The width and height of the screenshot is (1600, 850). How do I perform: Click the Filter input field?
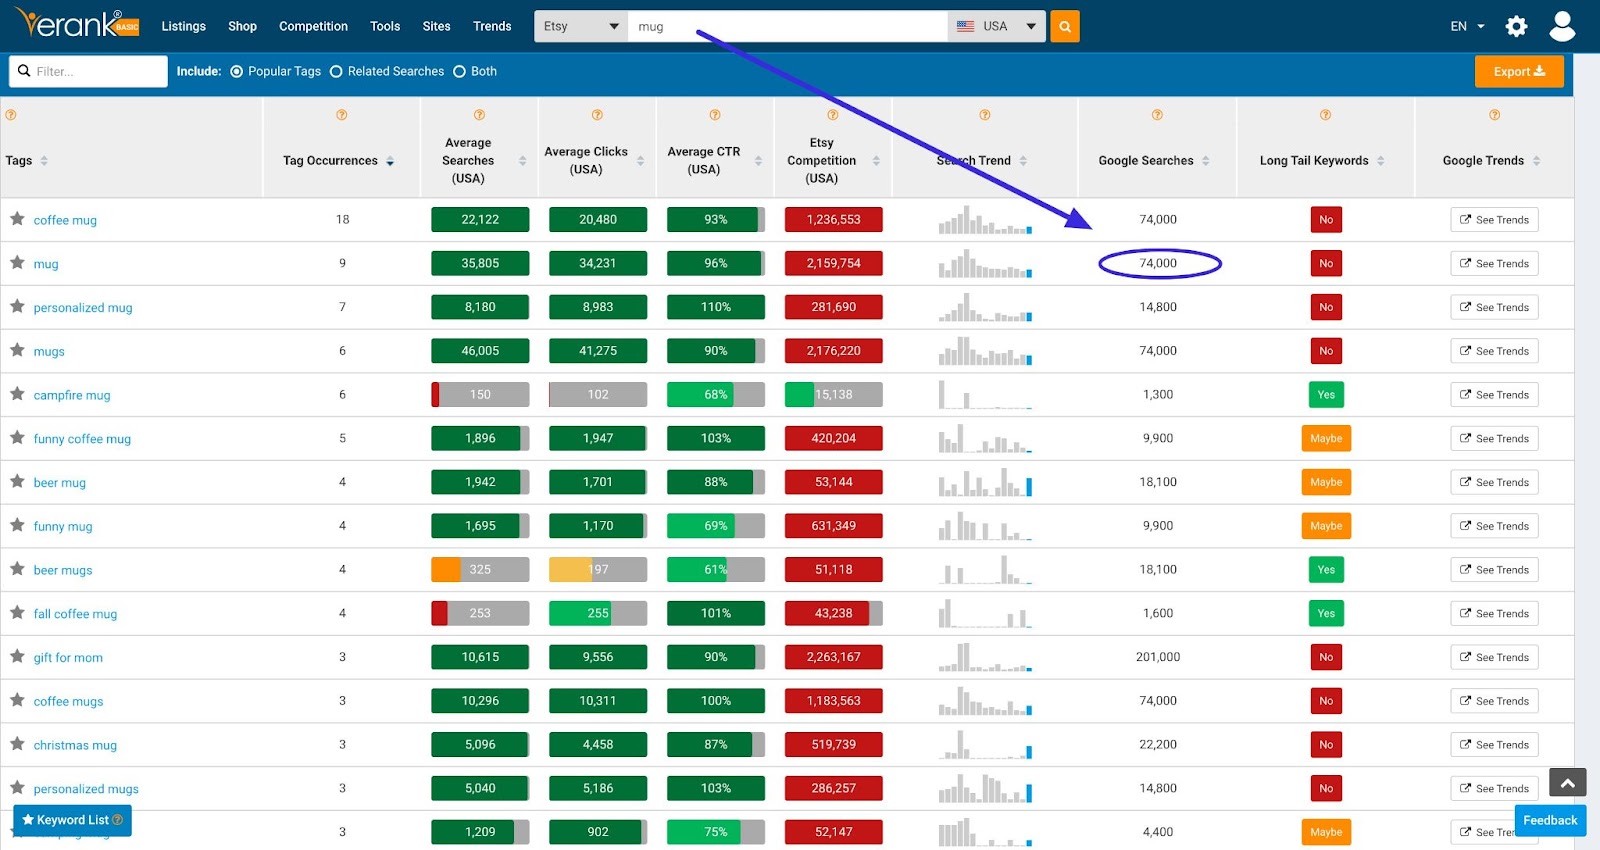click(x=88, y=71)
